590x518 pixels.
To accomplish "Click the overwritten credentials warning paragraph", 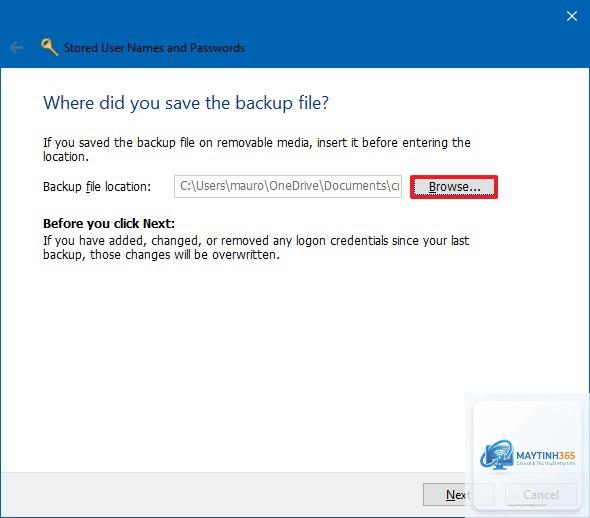I will pos(256,248).
